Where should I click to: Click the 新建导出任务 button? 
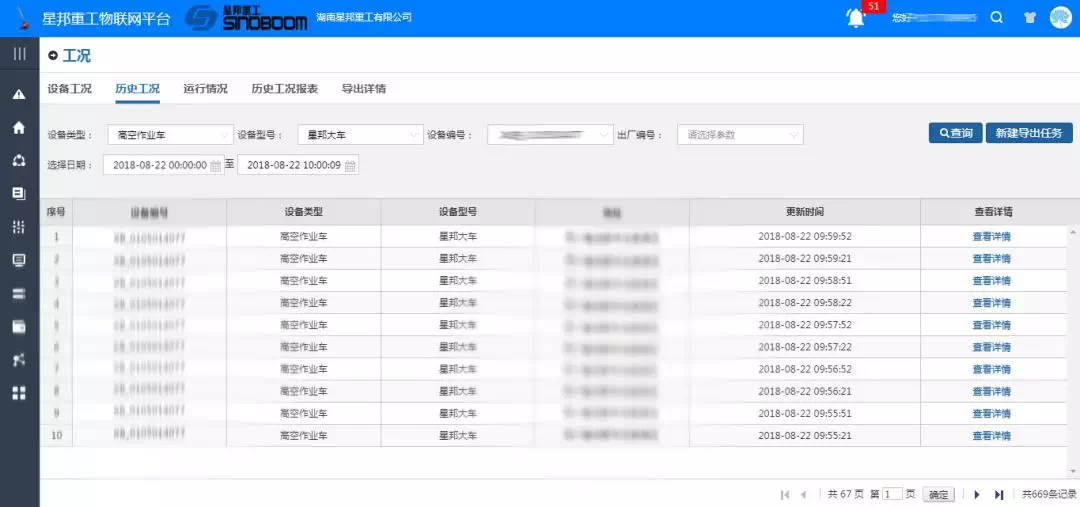pos(1029,133)
